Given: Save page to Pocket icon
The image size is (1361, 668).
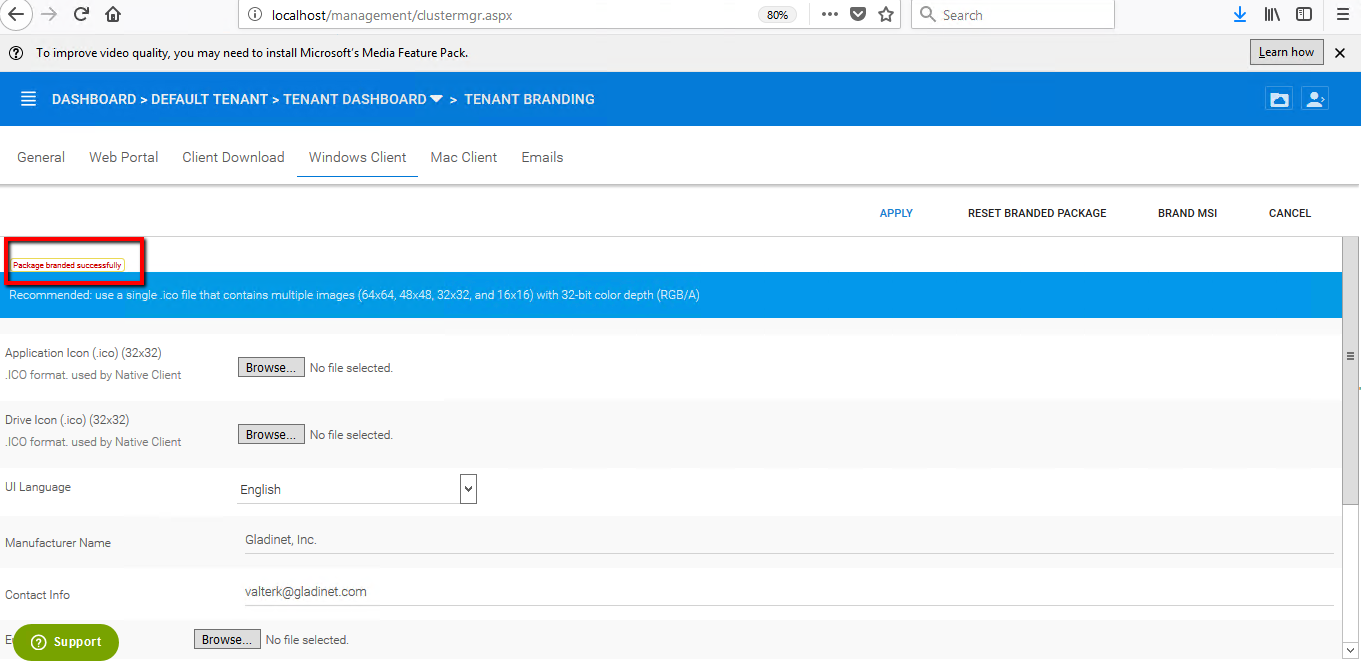Looking at the screenshot, I should pyautogui.click(x=858, y=14).
